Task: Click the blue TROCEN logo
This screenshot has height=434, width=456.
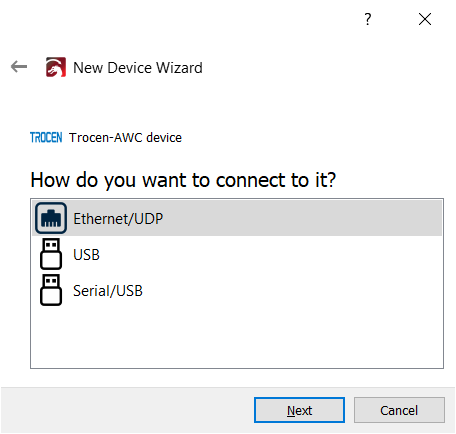Action: (46, 137)
